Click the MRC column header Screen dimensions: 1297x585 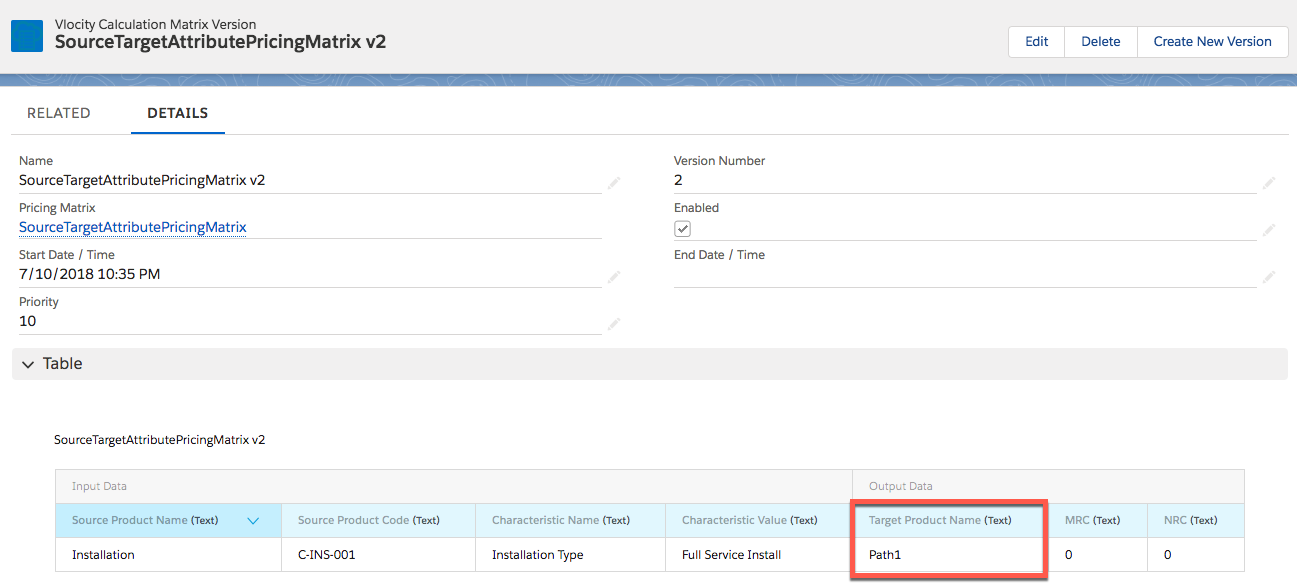click(x=1097, y=520)
